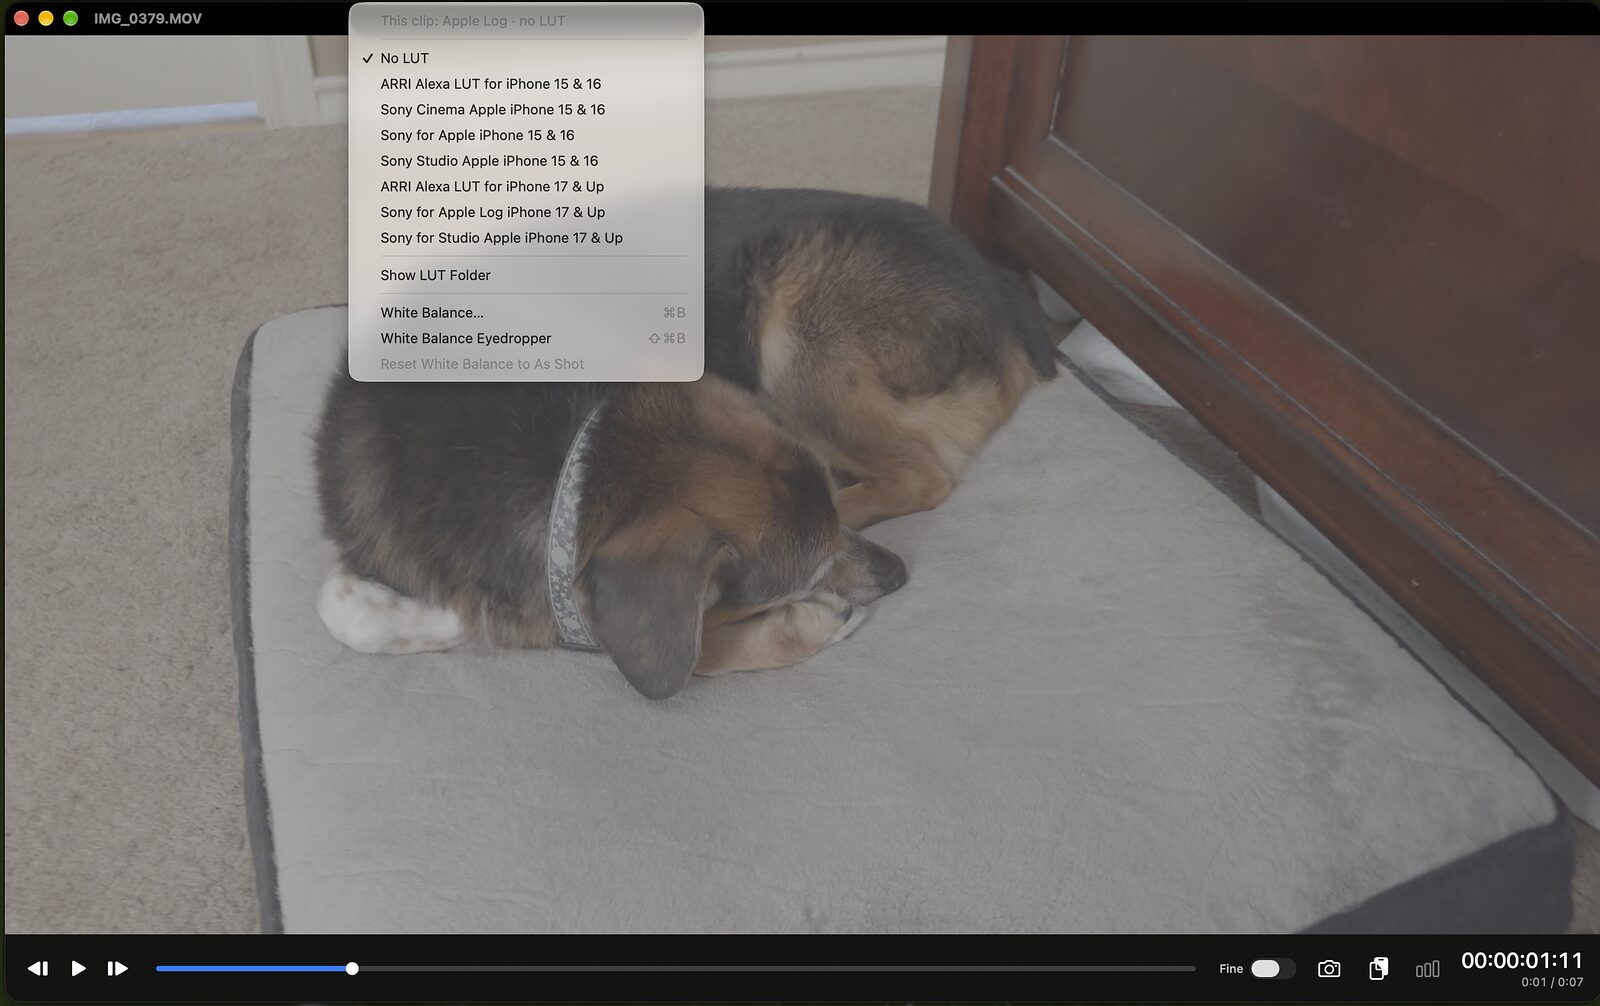This screenshot has width=1600, height=1006.
Task: Choose Sony Cinema Apple iPhone 15 & 16
Action: [x=526, y=110]
